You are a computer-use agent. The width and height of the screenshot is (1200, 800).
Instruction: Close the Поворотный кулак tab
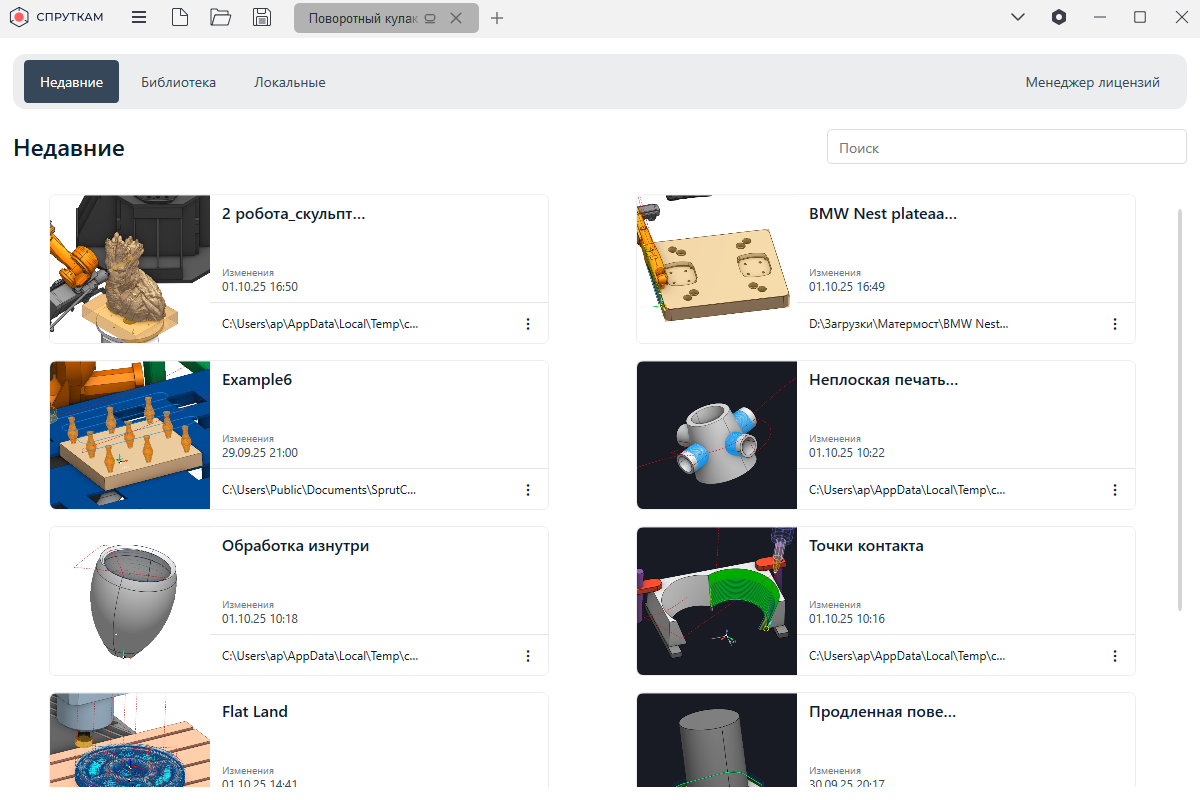[456, 18]
